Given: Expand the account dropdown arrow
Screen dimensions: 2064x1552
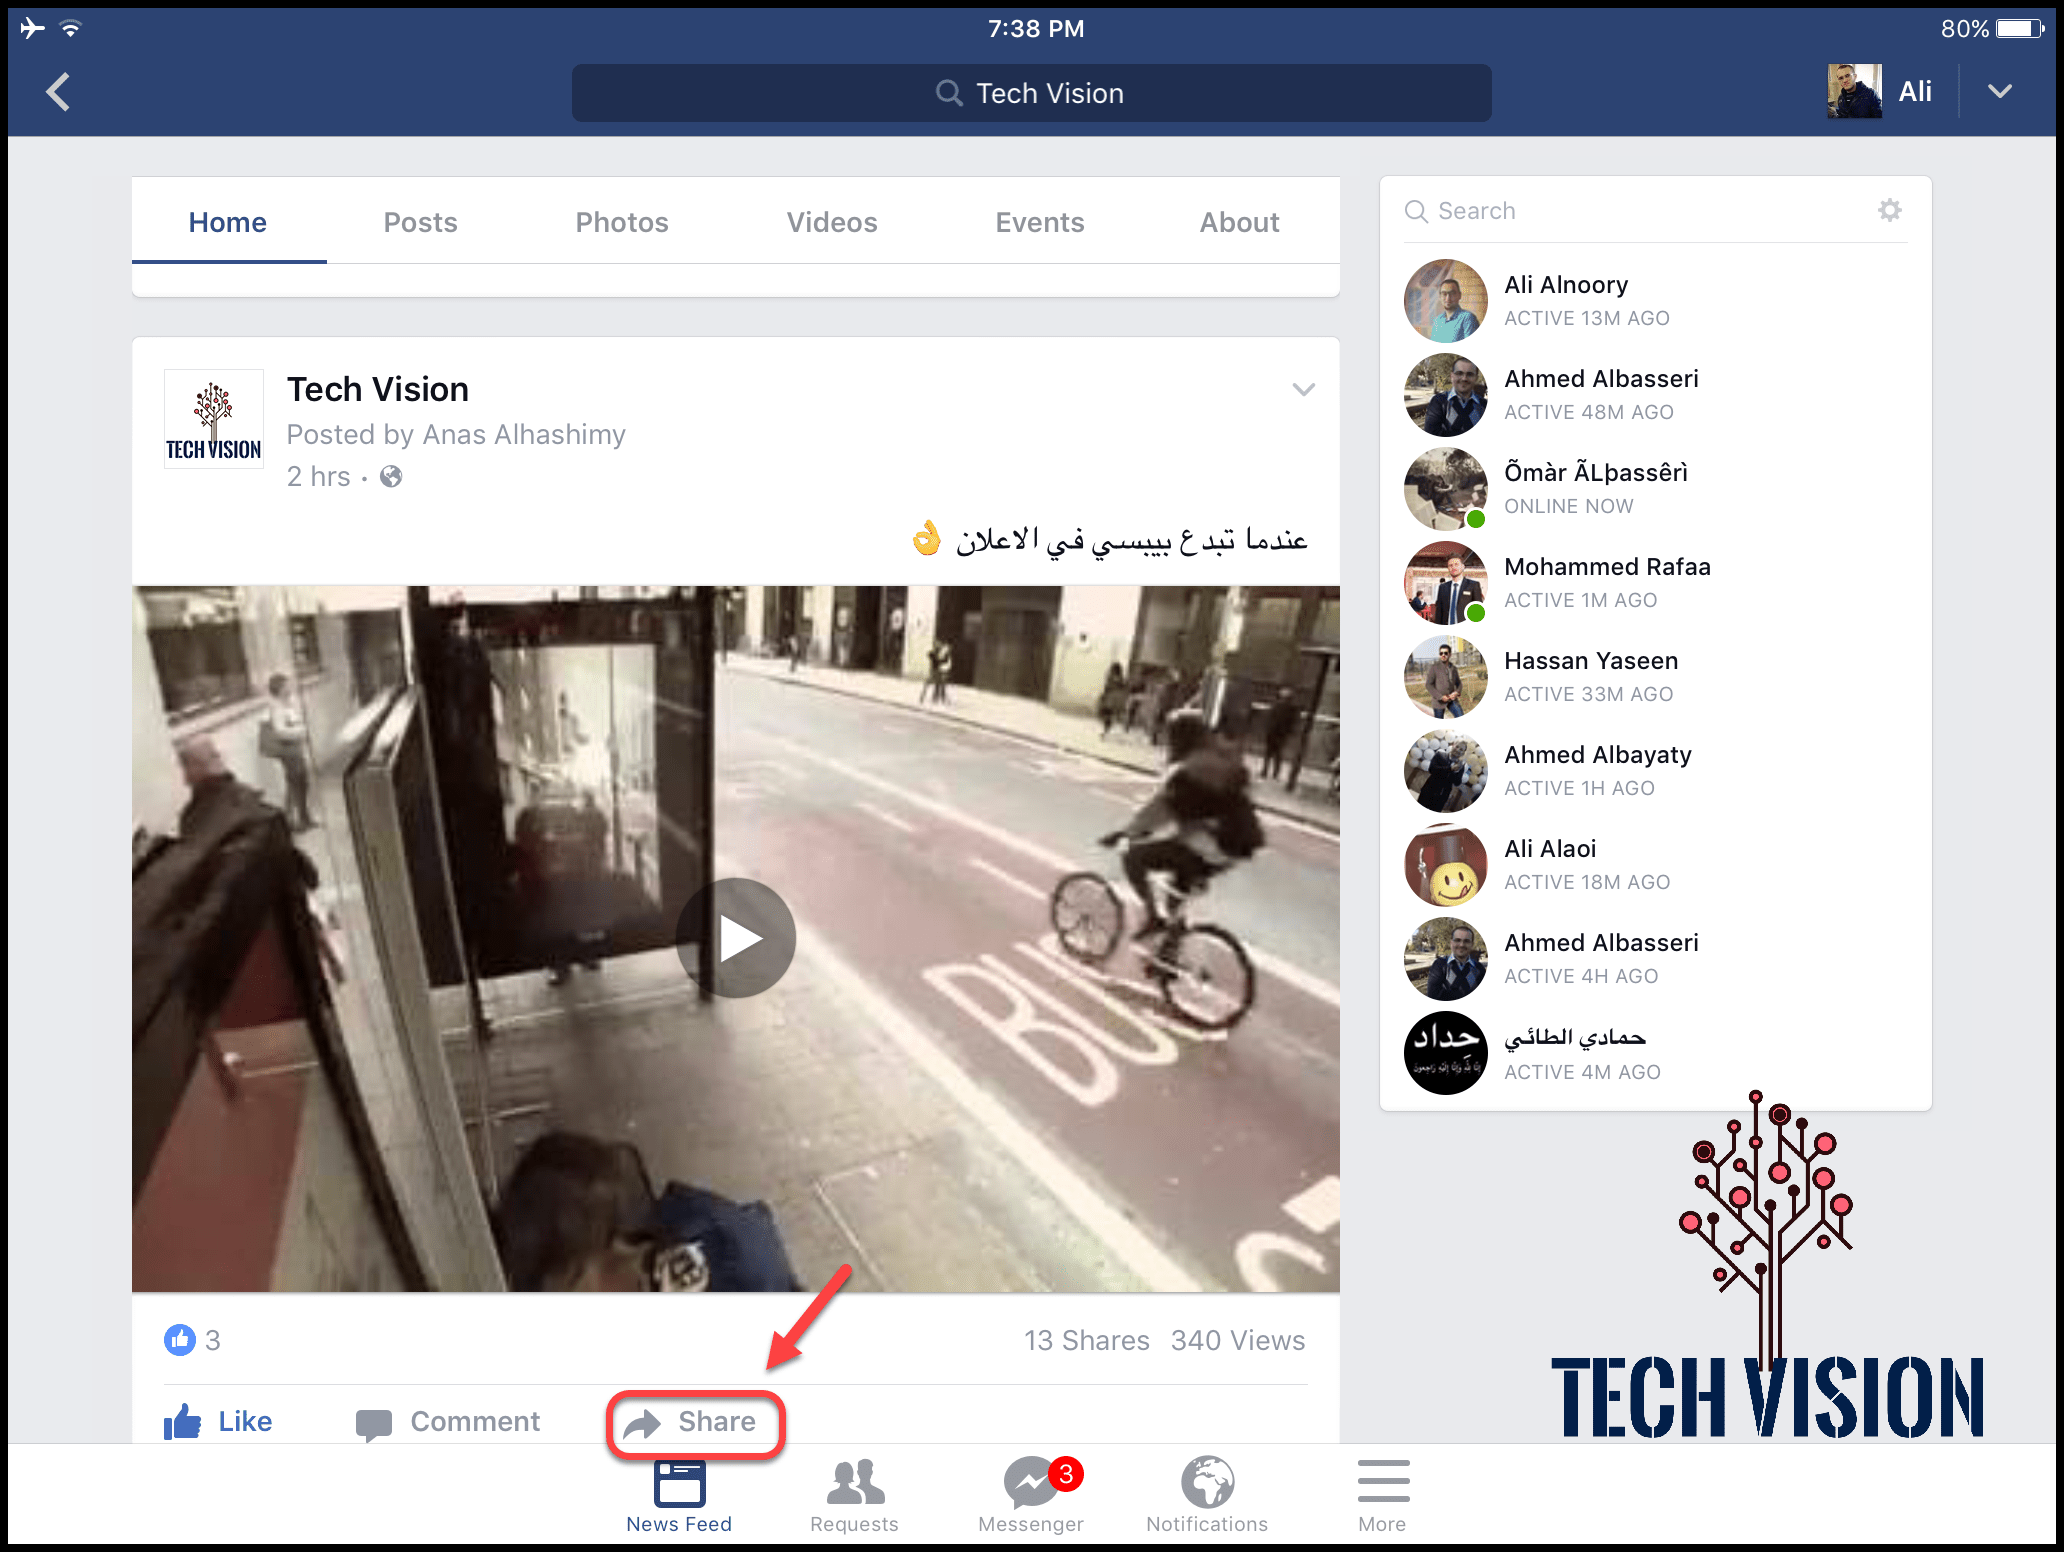Looking at the screenshot, I should click(x=1999, y=92).
